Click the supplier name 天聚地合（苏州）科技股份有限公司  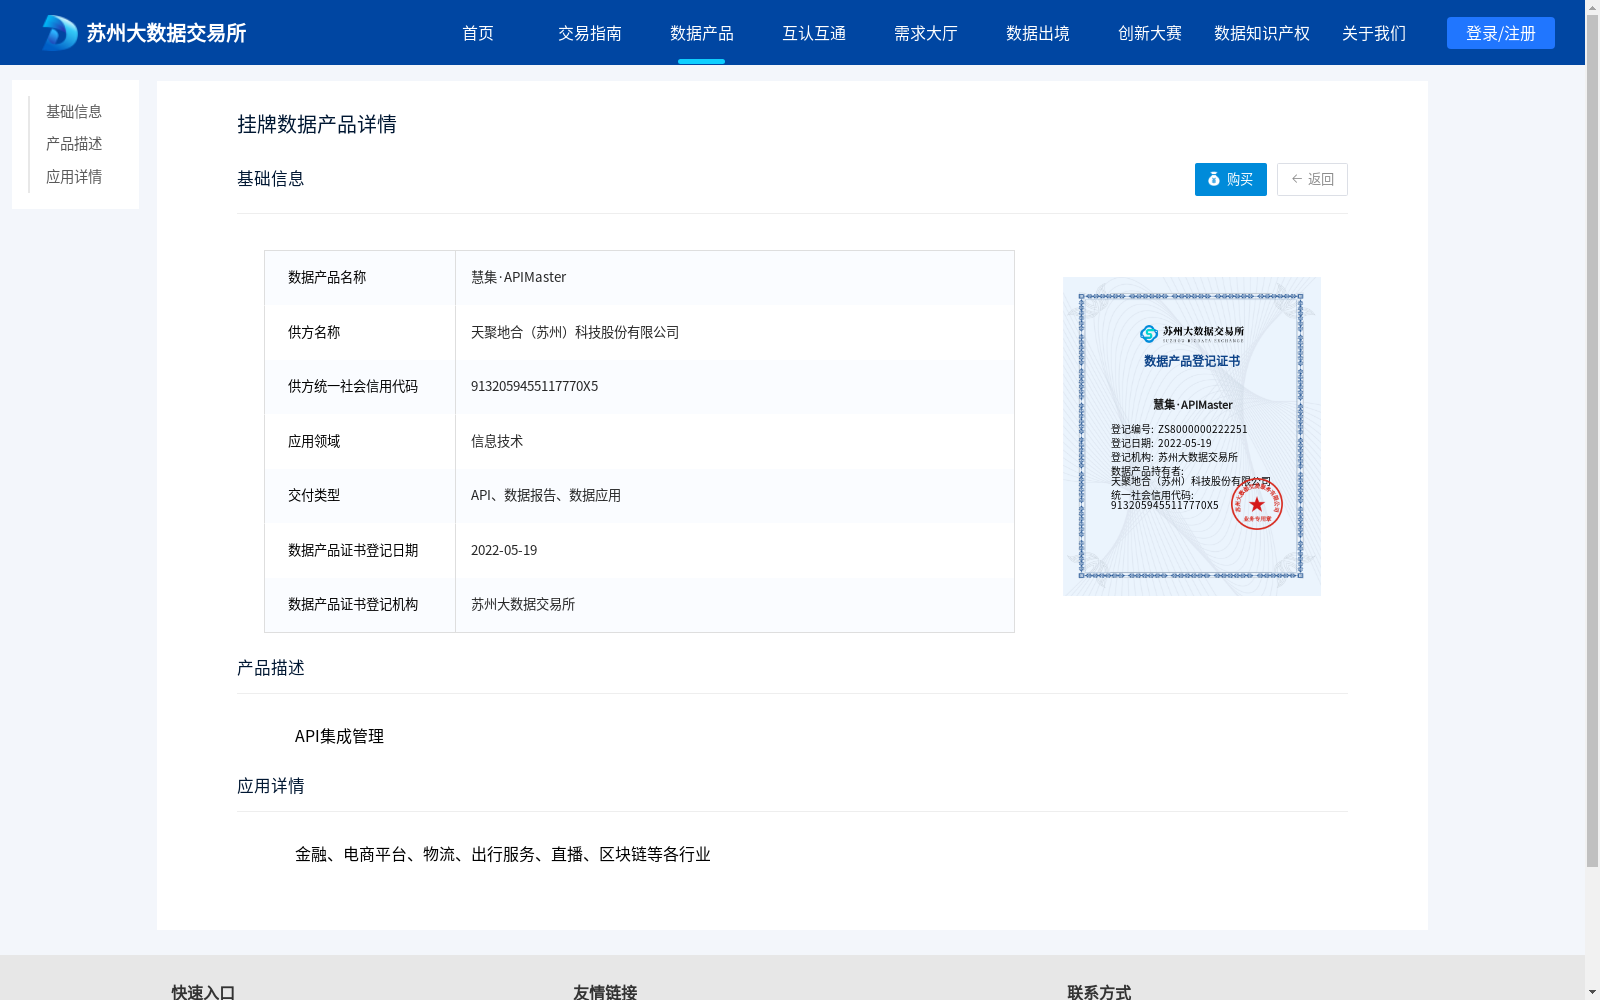tap(575, 332)
